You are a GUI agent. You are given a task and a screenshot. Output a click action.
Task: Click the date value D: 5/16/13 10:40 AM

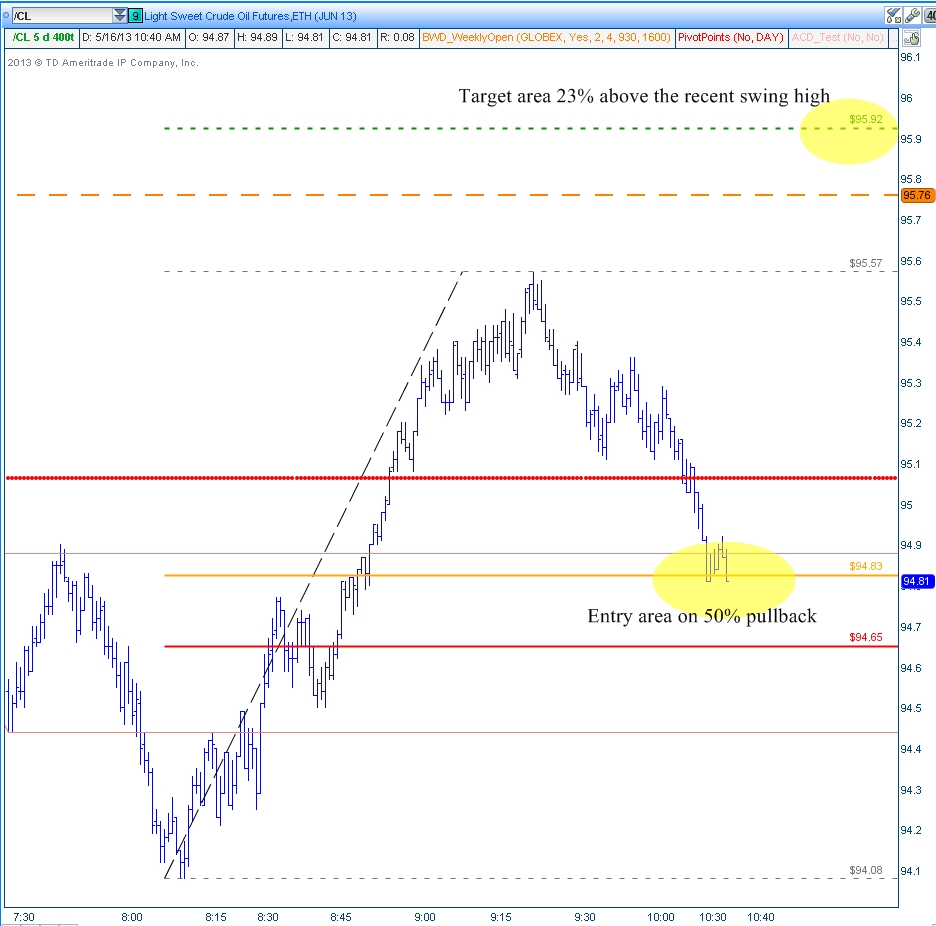[x=131, y=38]
